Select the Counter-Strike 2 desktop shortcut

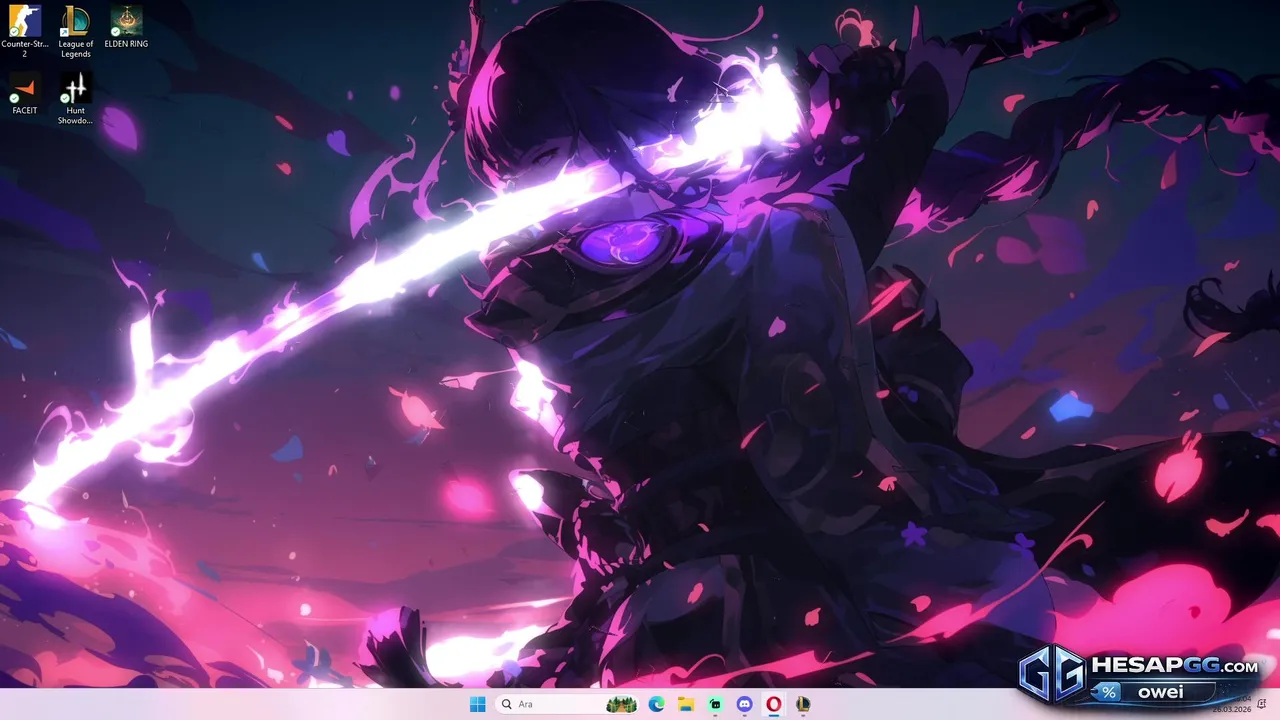(x=25, y=31)
